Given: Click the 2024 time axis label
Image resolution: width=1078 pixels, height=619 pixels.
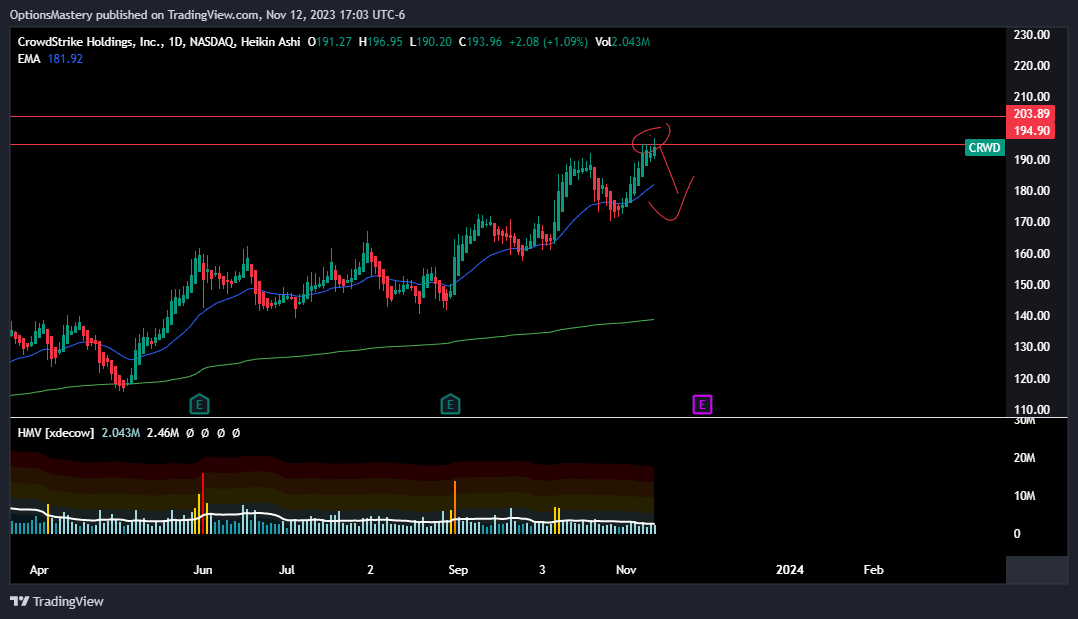Looking at the screenshot, I should coord(789,569).
